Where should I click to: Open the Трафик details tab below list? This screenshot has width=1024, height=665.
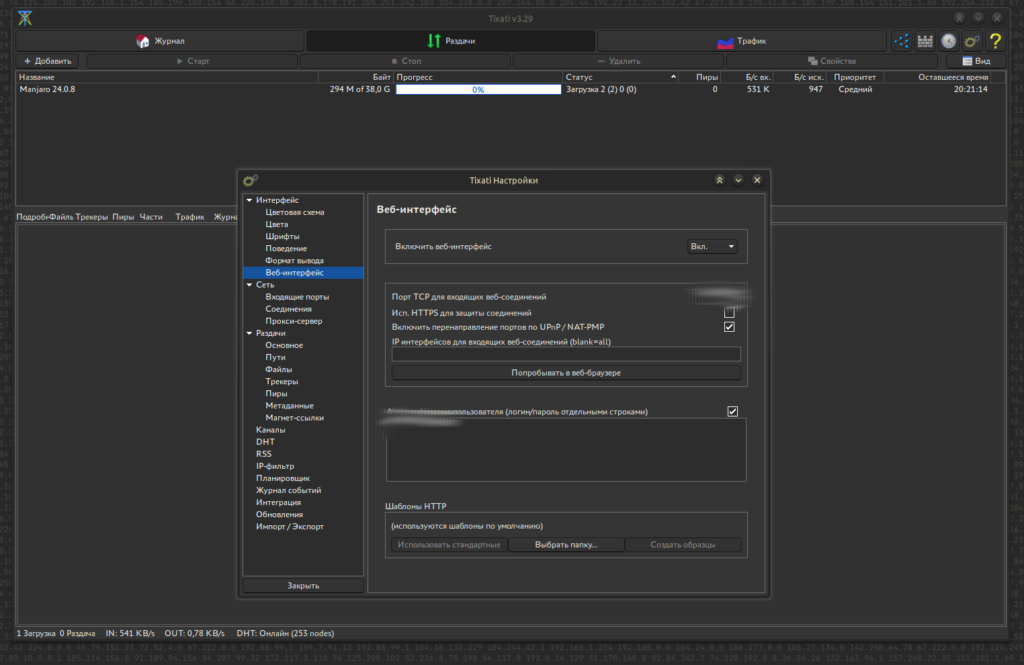pyautogui.click(x=189, y=217)
